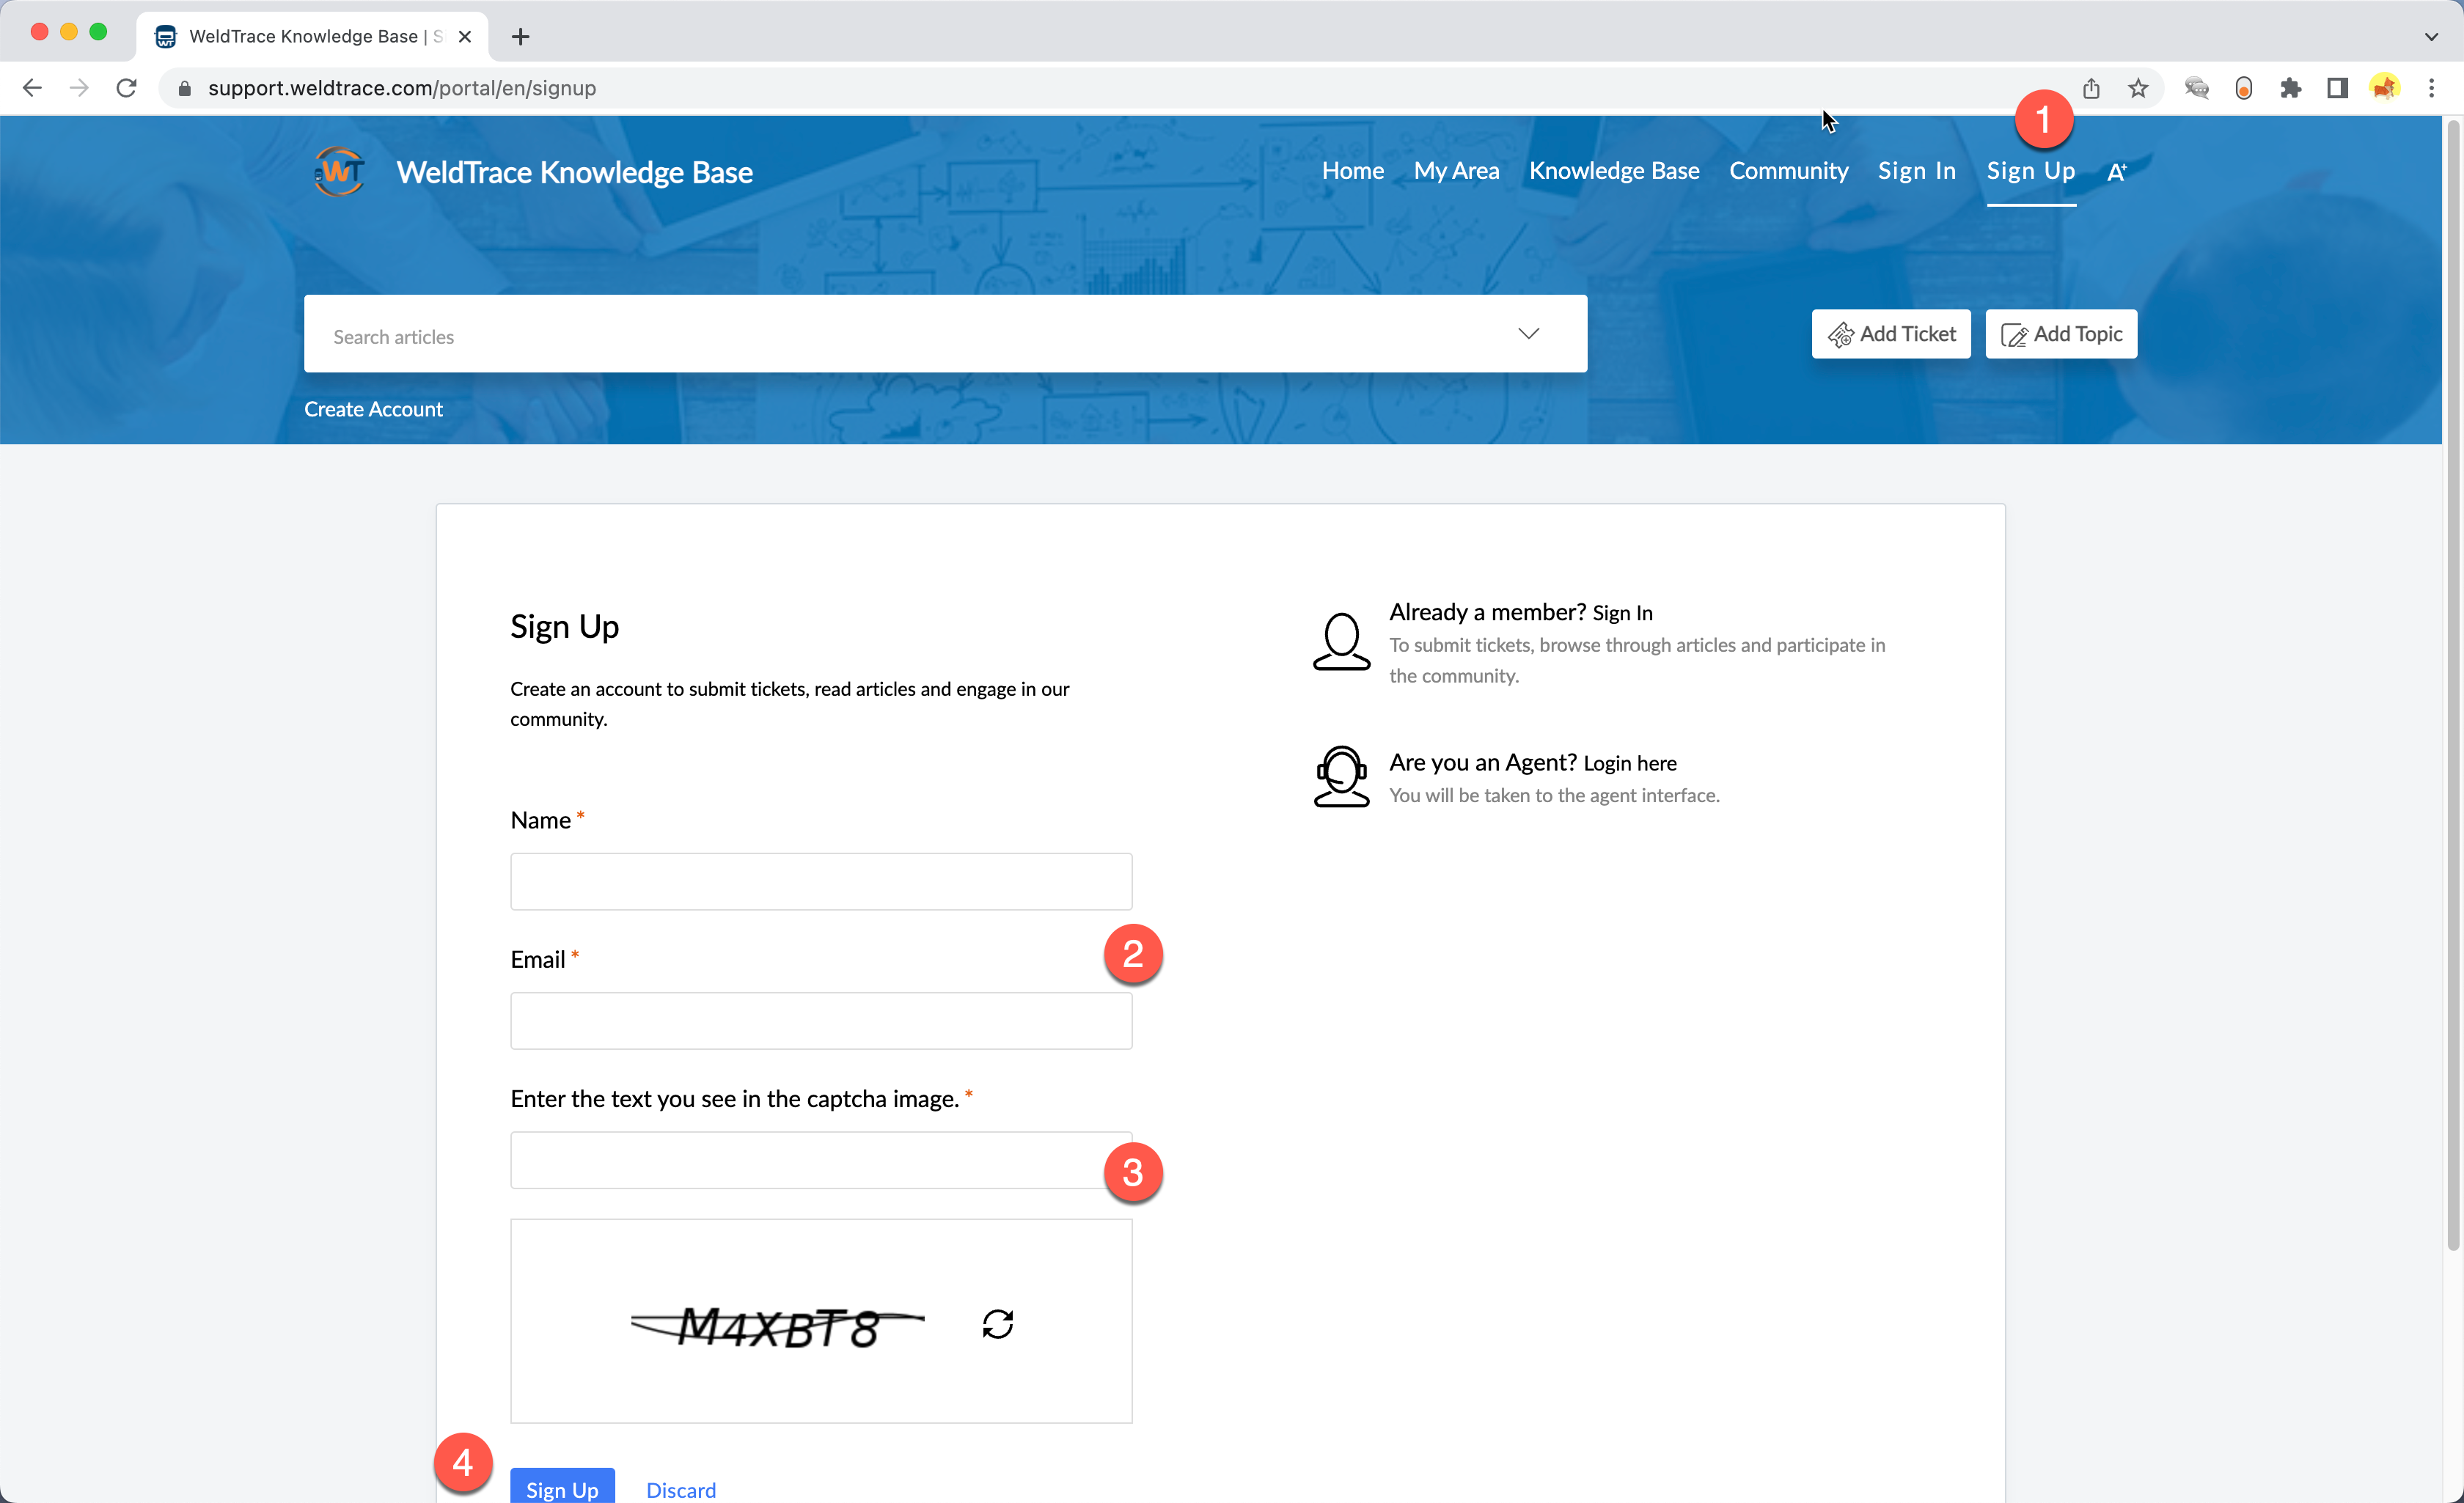
Task: Open a new tab with the plus button
Action: (x=520, y=36)
